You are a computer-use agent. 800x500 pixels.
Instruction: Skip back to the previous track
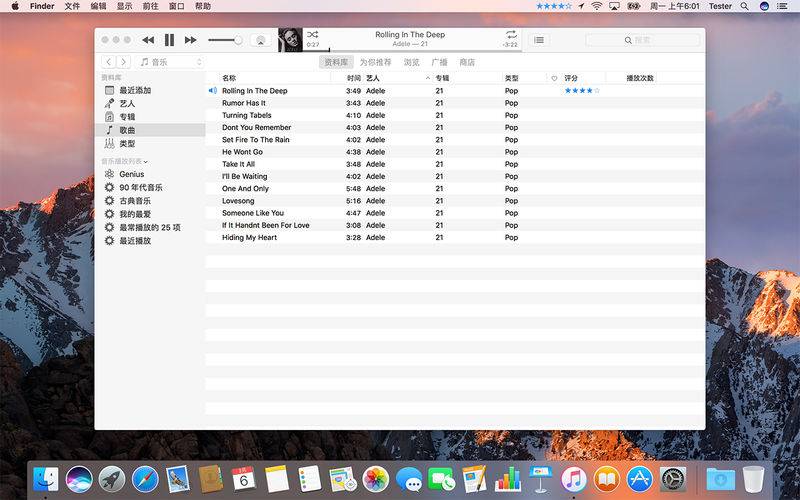tap(148, 40)
